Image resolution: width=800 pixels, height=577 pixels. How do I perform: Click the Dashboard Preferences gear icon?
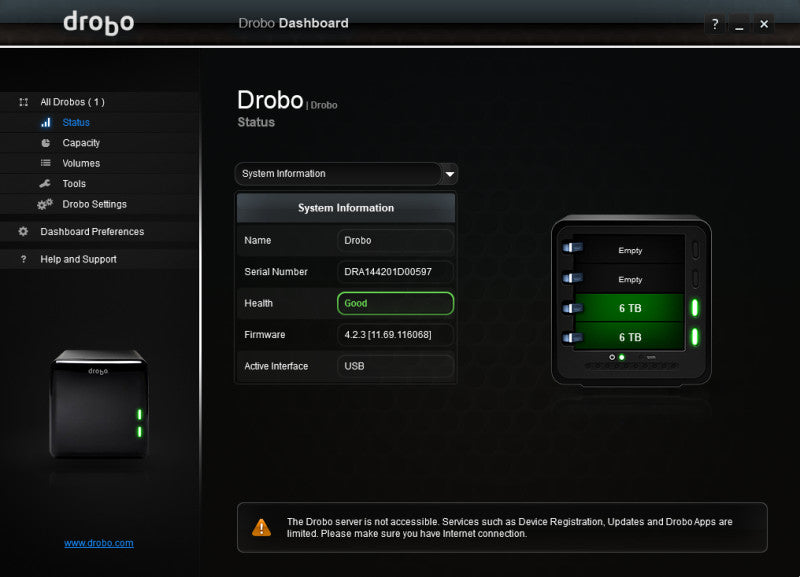coord(23,232)
